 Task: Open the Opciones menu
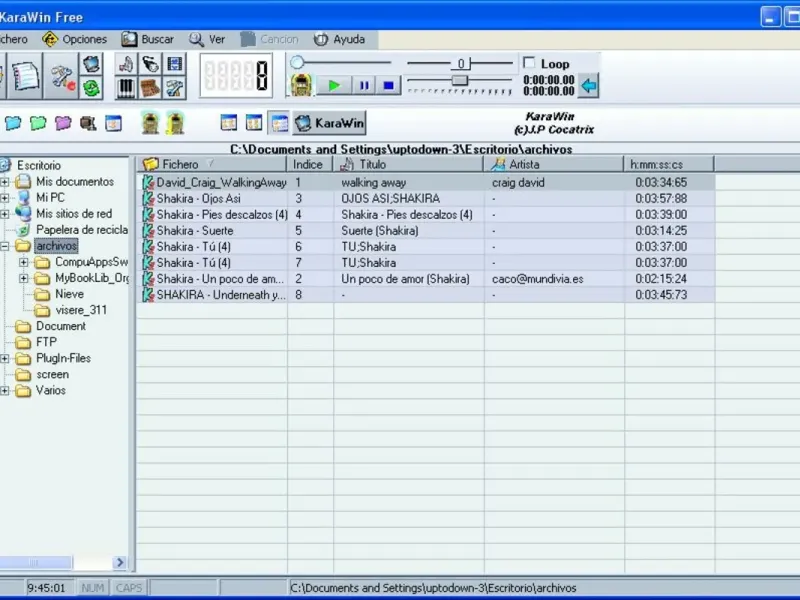[74, 39]
